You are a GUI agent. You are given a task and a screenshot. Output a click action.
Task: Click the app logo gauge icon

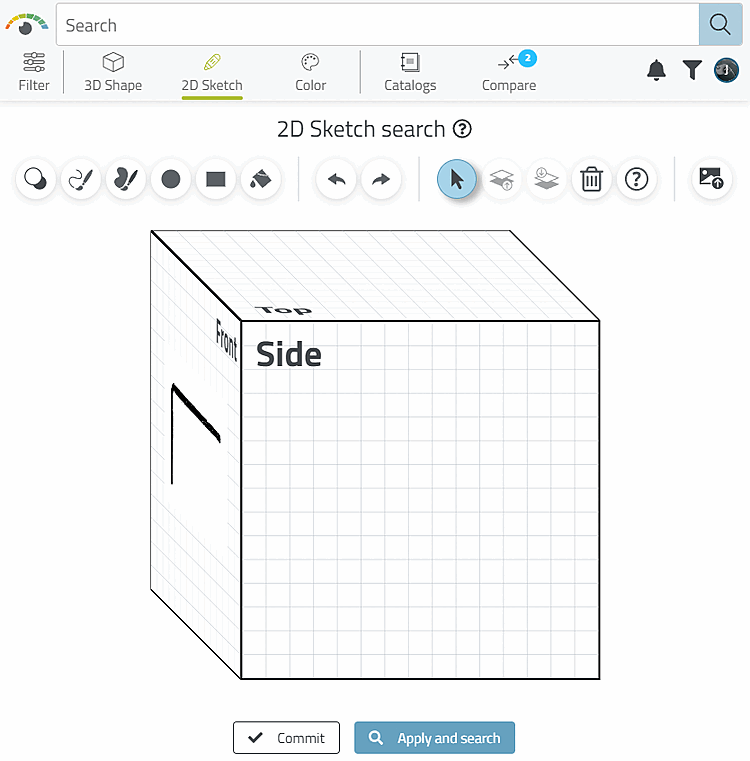pyautogui.click(x=26, y=25)
